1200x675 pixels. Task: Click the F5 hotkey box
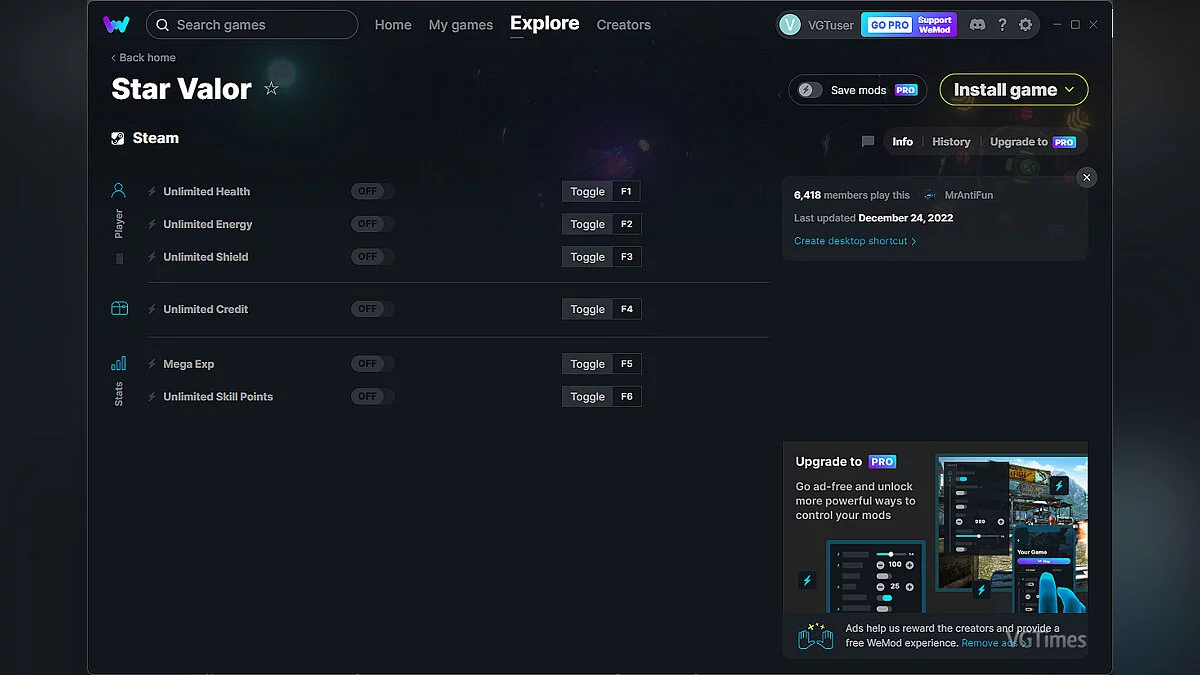(627, 365)
